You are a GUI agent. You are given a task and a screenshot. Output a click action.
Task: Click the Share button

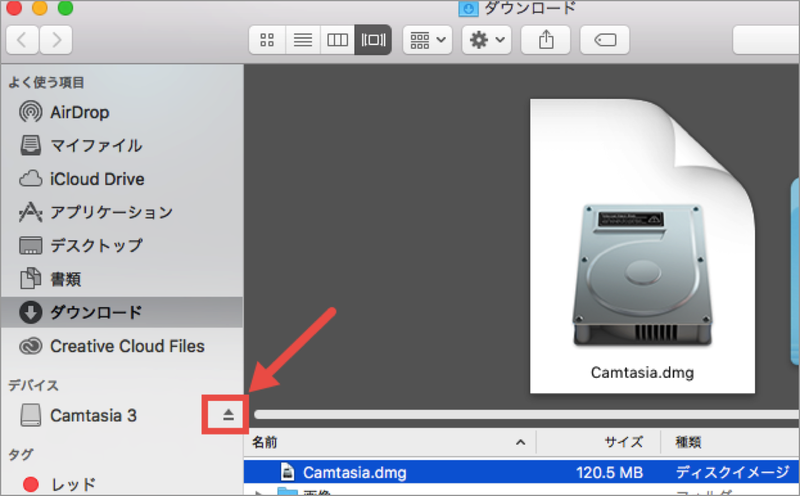click(545, 40)
